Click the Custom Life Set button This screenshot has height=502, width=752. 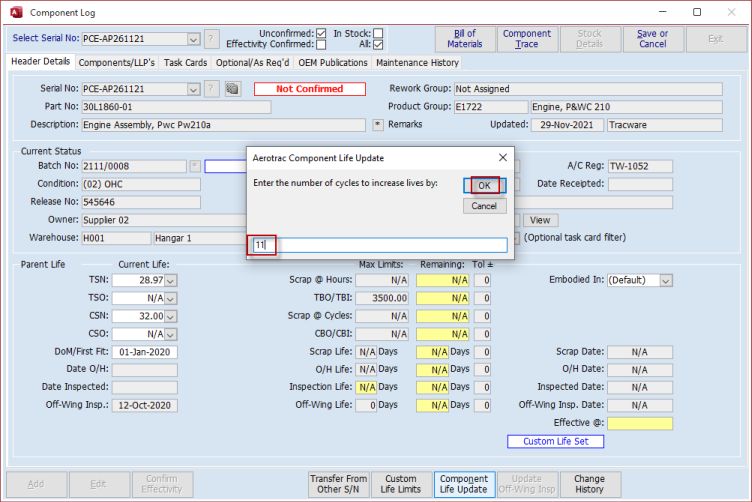[x=555, y=441]
